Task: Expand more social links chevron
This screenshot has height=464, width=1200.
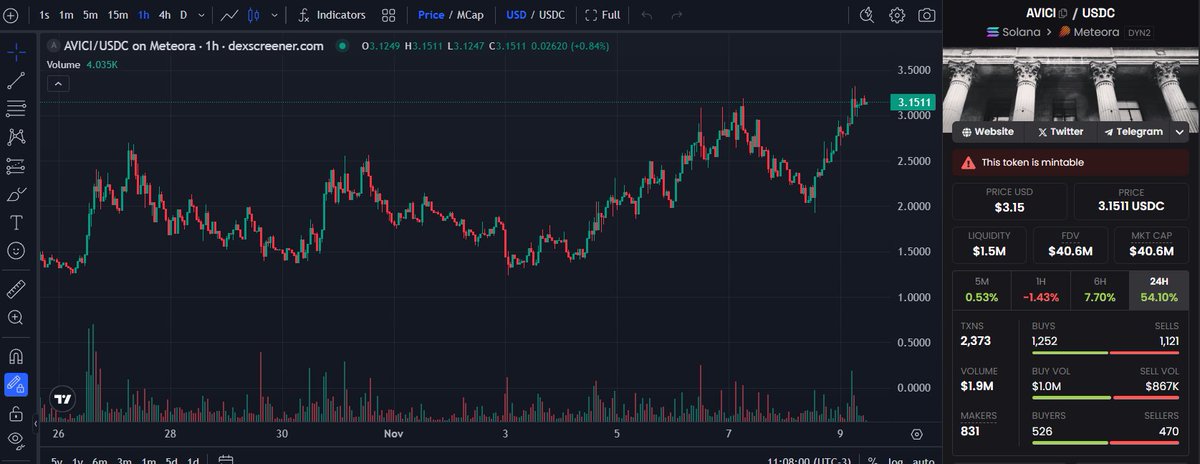Action: (x=1181, y=131)
